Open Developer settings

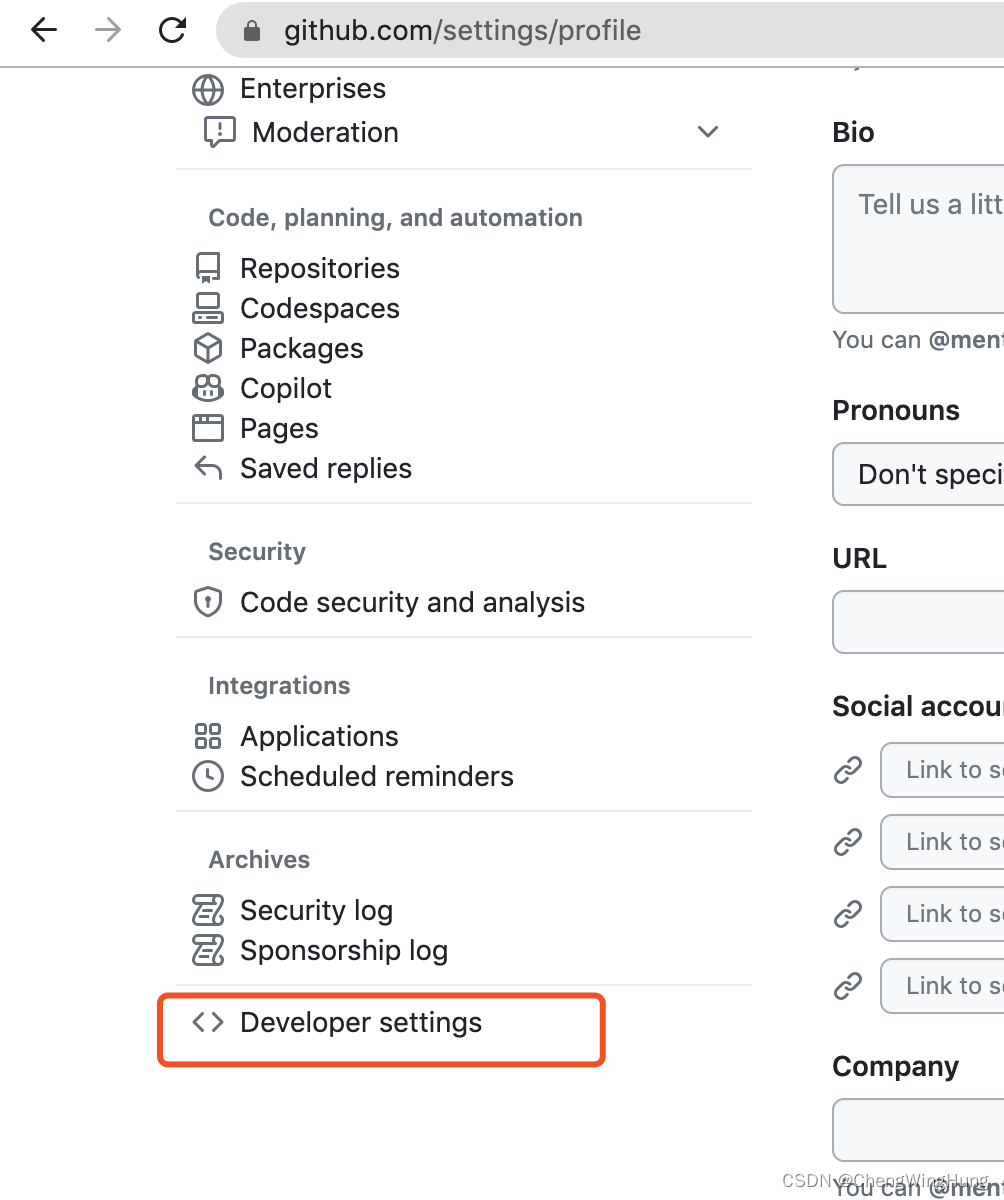point(361,1023)
